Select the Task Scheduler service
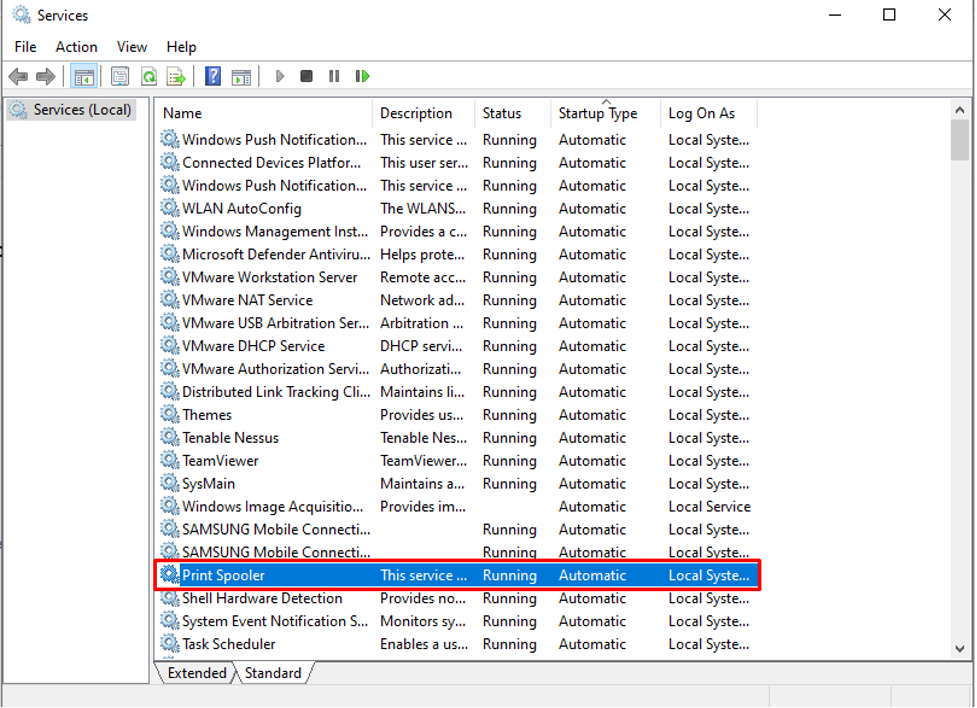The width and height of the screenshot is (977, 708). (x=457, y=644)
